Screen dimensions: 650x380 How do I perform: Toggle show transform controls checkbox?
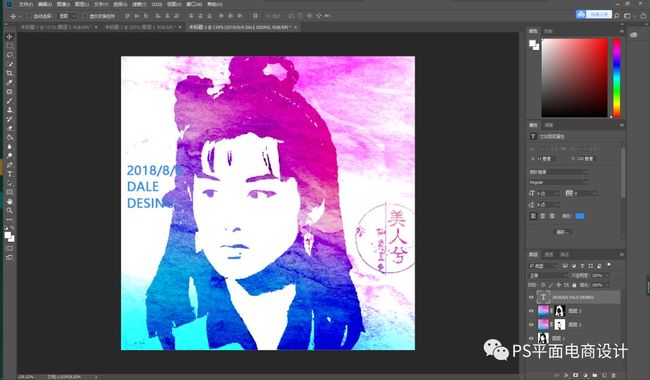[85, 16]
